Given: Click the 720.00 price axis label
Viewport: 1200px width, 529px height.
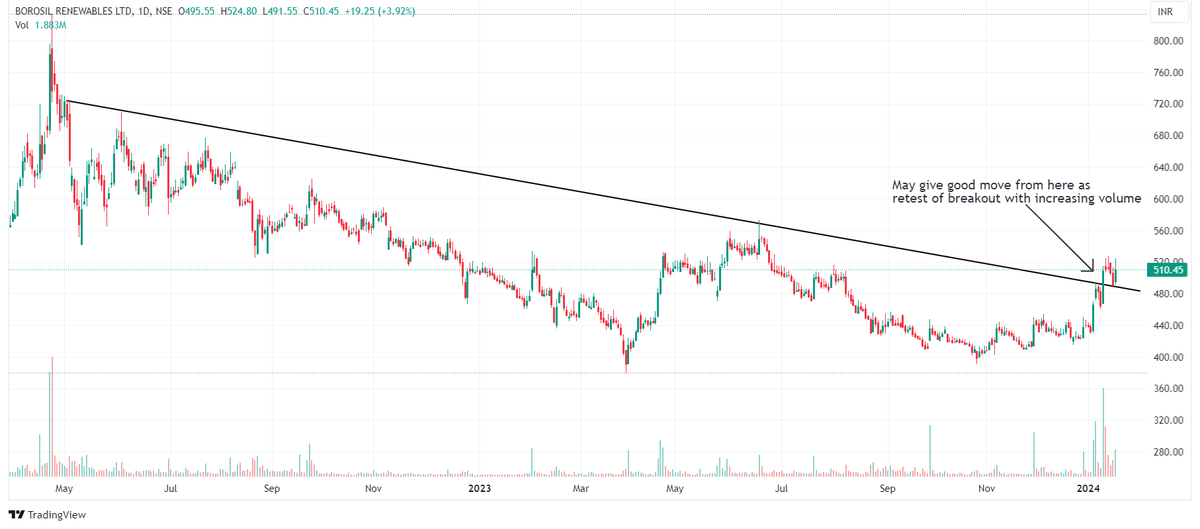Looking at the screenshot, I should 1167,104.
